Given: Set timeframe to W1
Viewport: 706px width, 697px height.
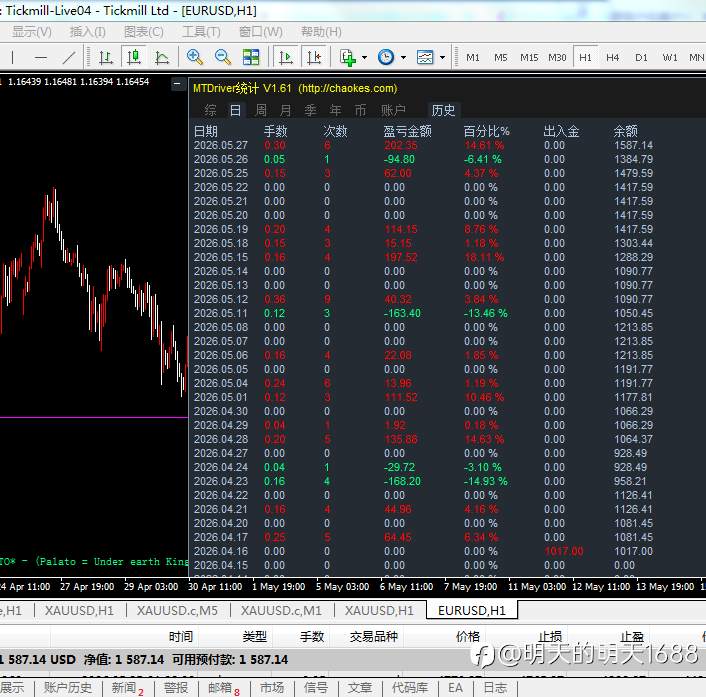Looking at the screenshot, I should tap(670, 58).
